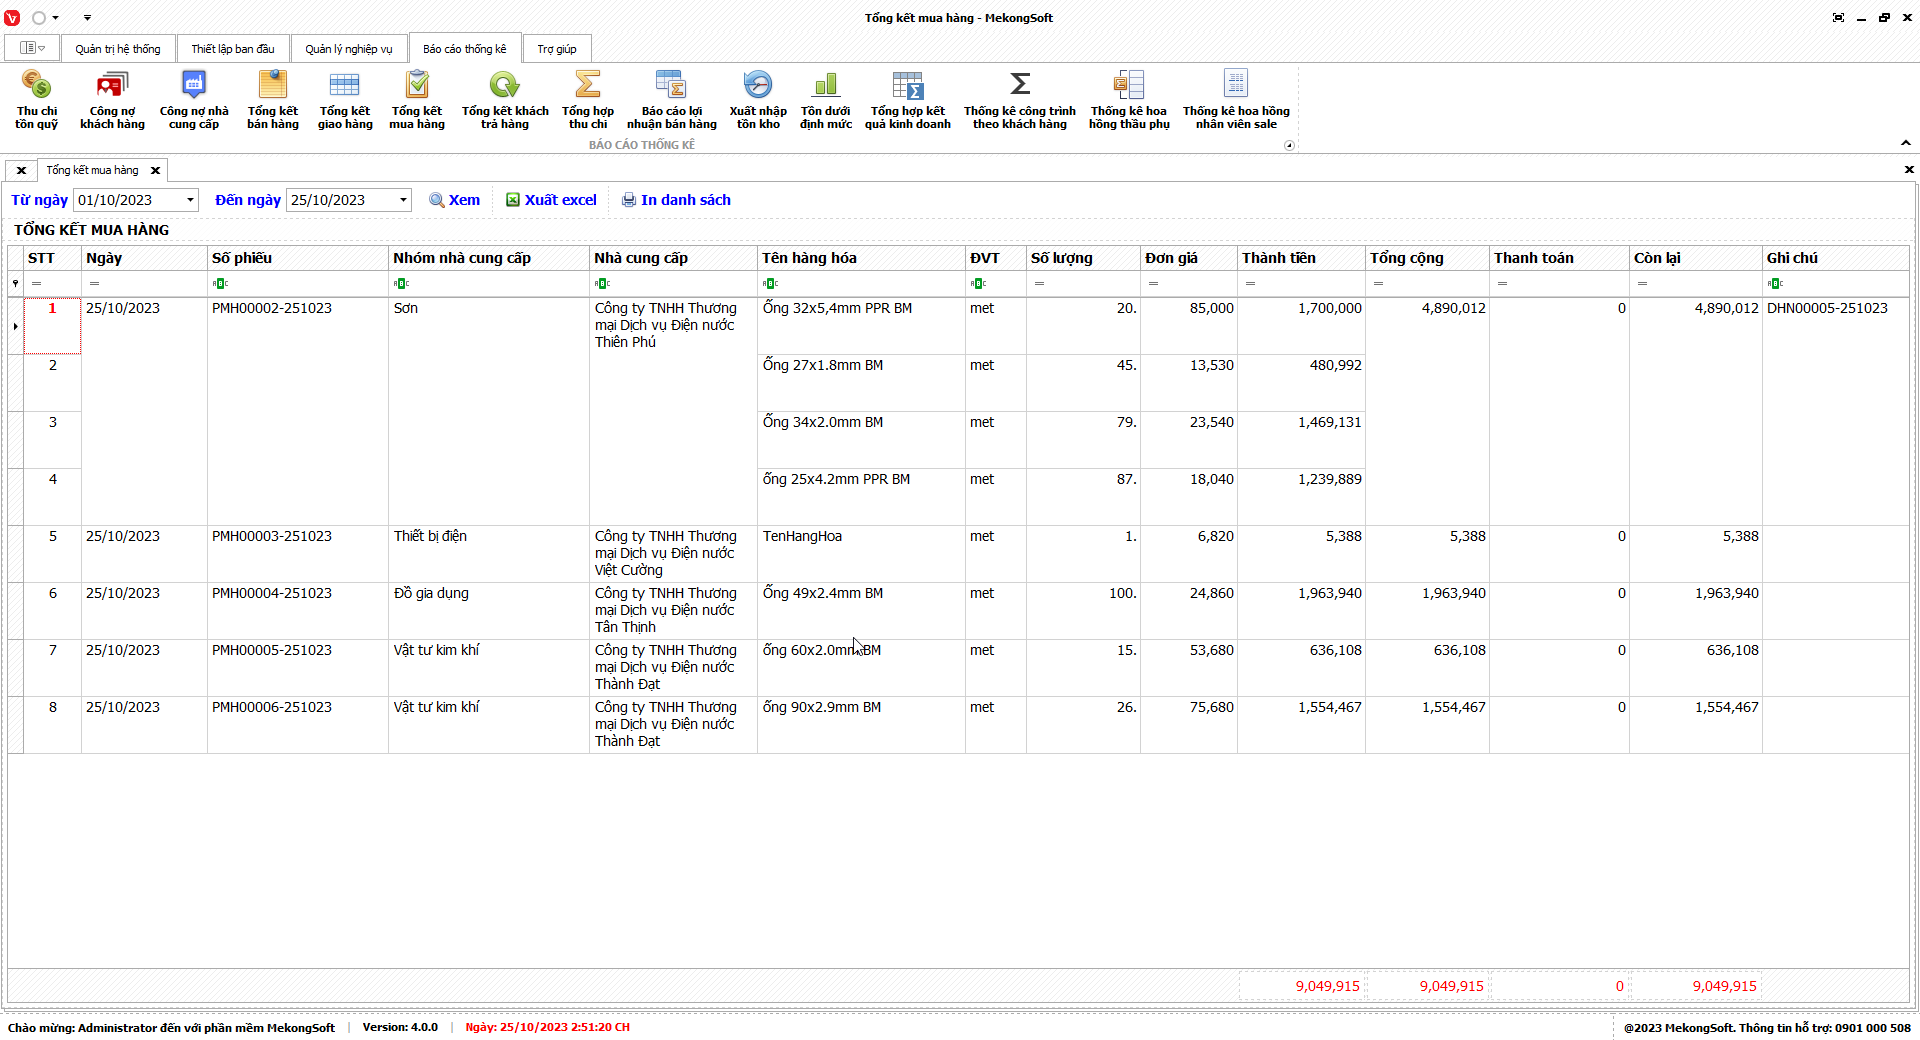Open the Thu chi tồn quỹ report
This screenshot has height=1040, width=1920.
click(36, 100)
